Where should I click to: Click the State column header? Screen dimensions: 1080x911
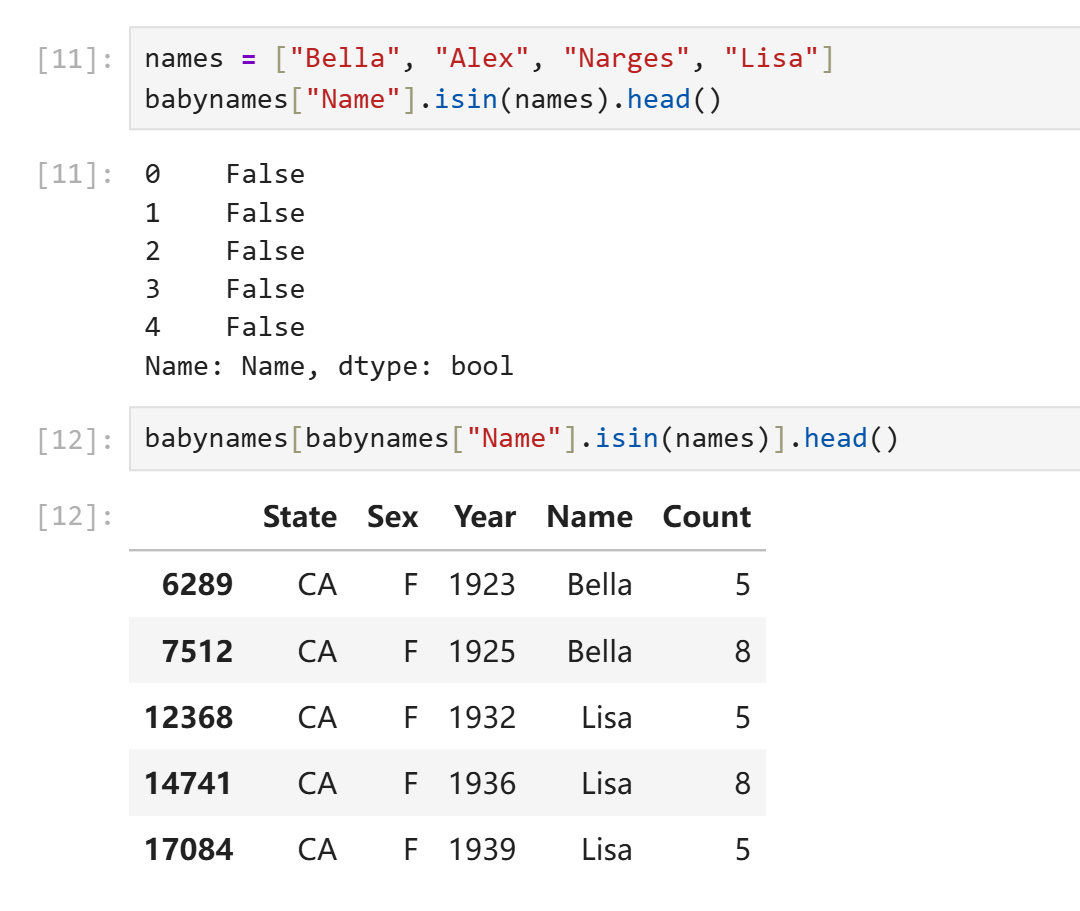[x=299, y=517]
